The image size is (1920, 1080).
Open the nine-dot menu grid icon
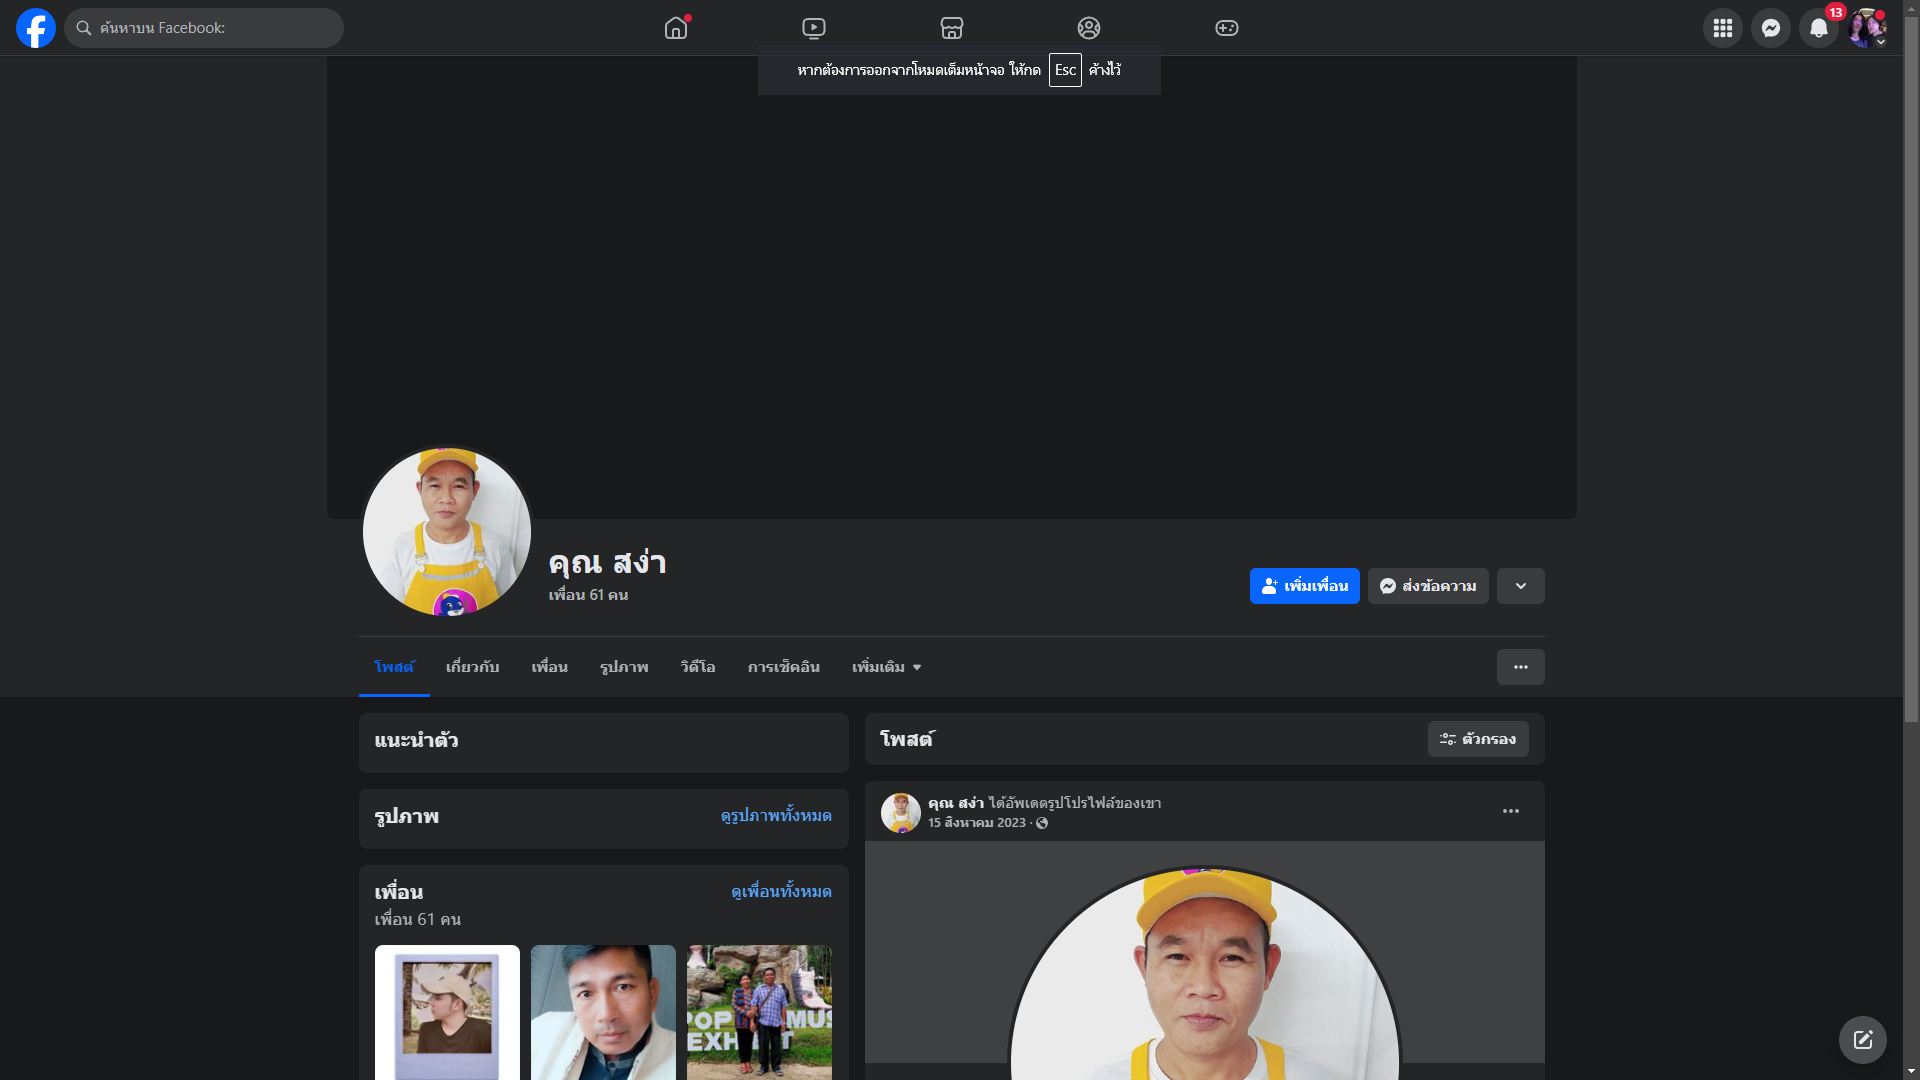coord(1723,28)
